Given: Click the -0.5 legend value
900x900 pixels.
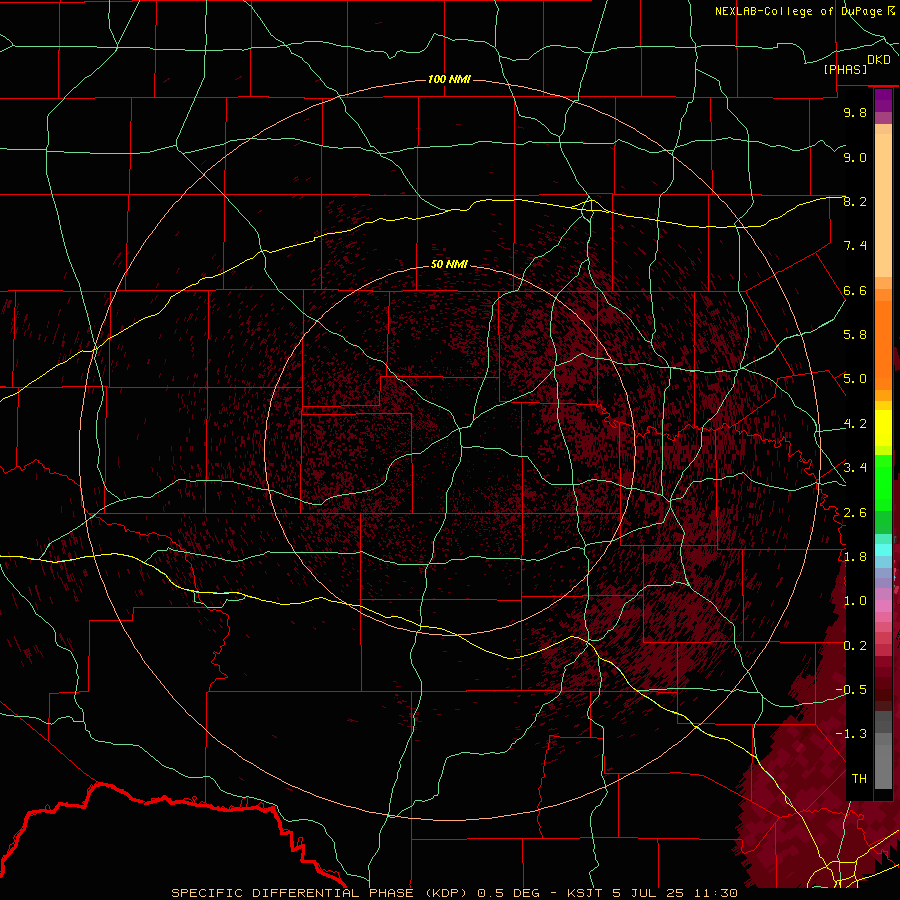Looking at the screenshot, I should [x=851, y=690].
